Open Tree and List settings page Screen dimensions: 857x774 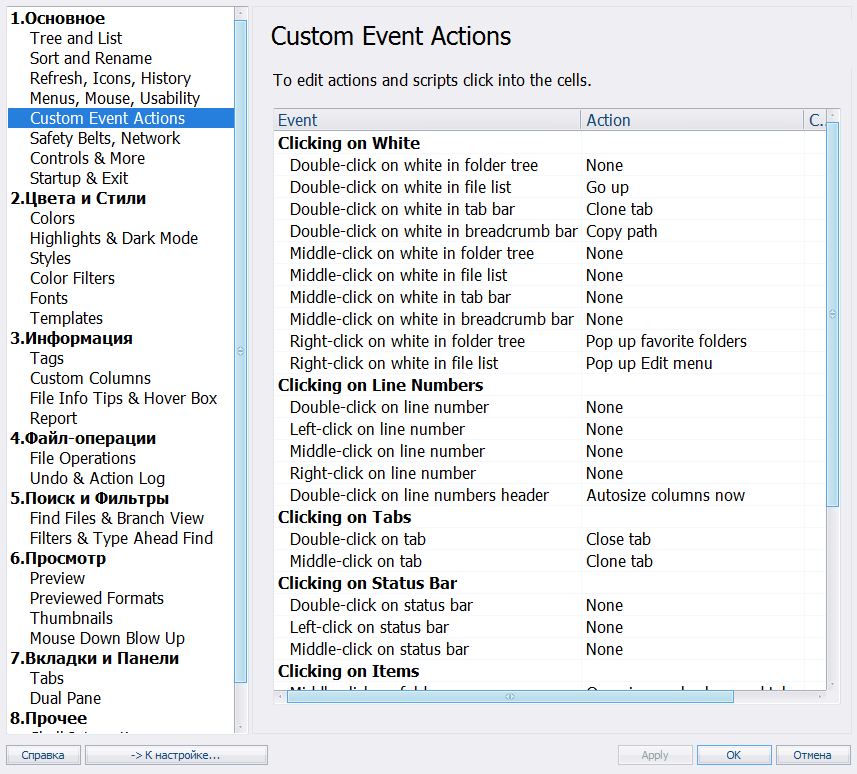(76, 38)
